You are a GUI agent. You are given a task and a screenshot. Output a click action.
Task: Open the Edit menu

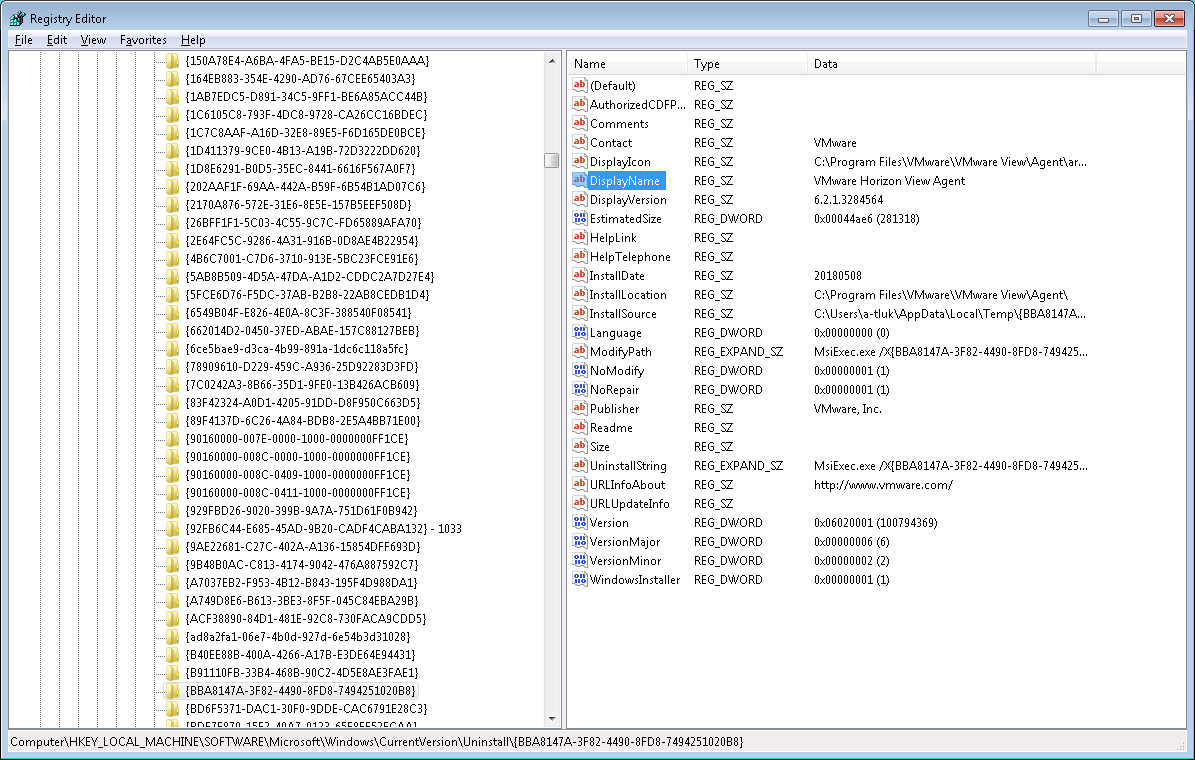pyautogui.click(x=56, y=40)
